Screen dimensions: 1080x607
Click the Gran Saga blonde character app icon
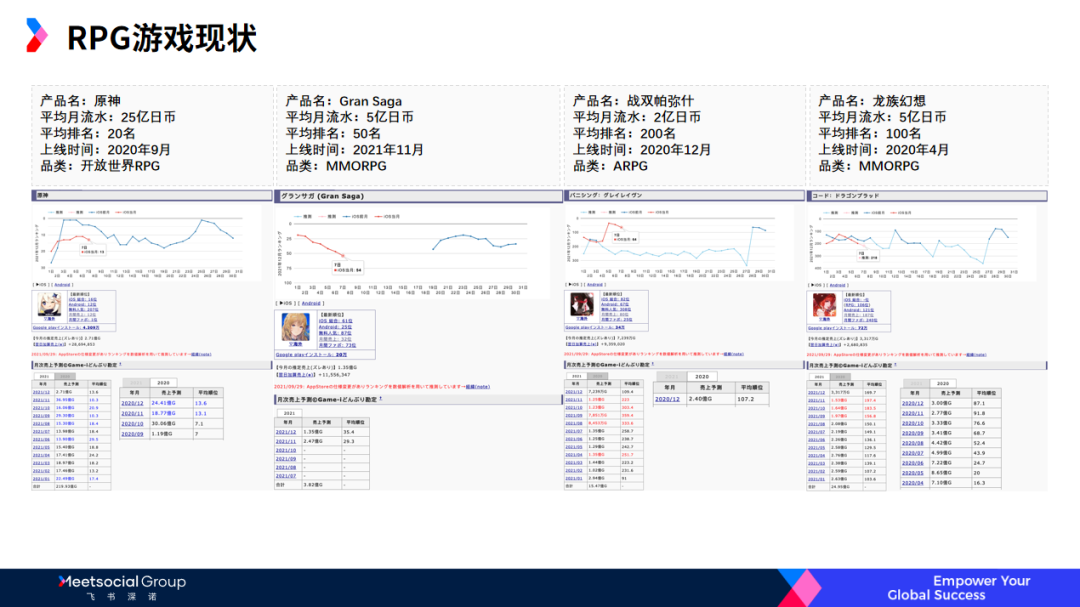[295, 327]
